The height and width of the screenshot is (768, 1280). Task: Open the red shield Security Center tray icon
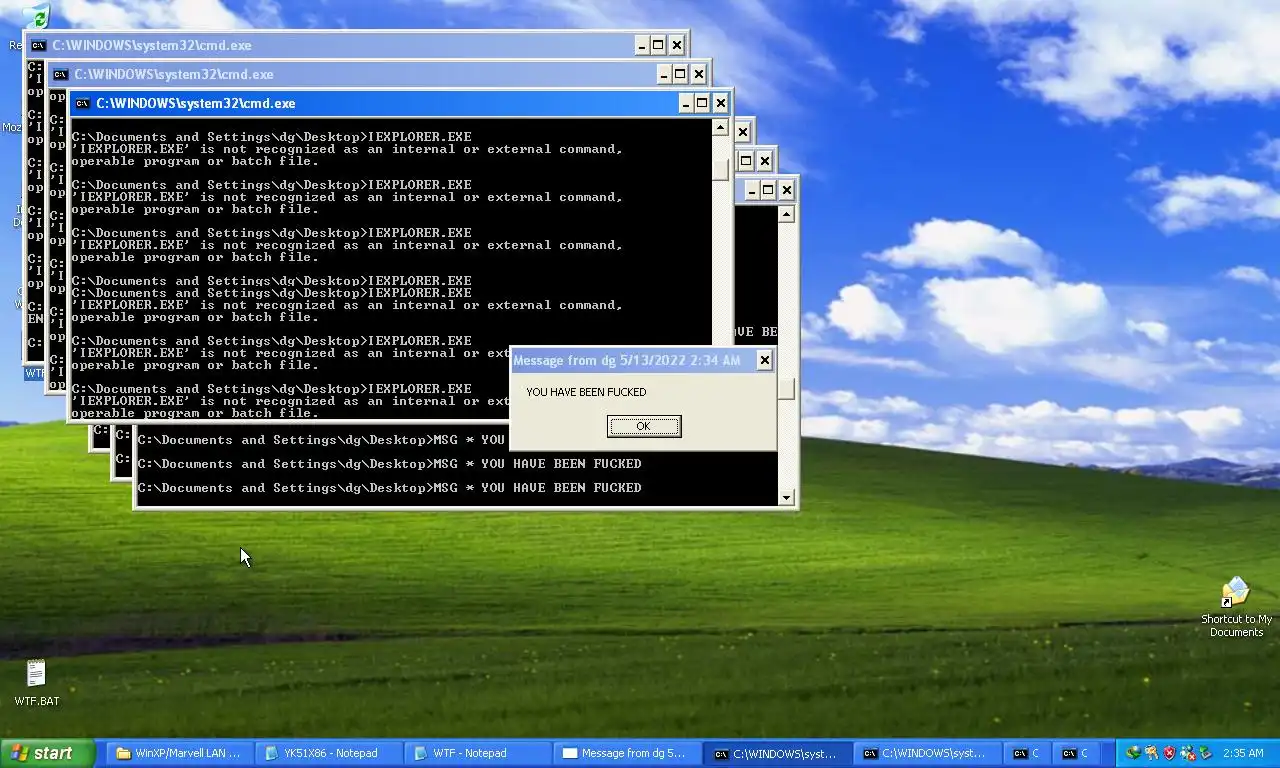(1169, 753)
